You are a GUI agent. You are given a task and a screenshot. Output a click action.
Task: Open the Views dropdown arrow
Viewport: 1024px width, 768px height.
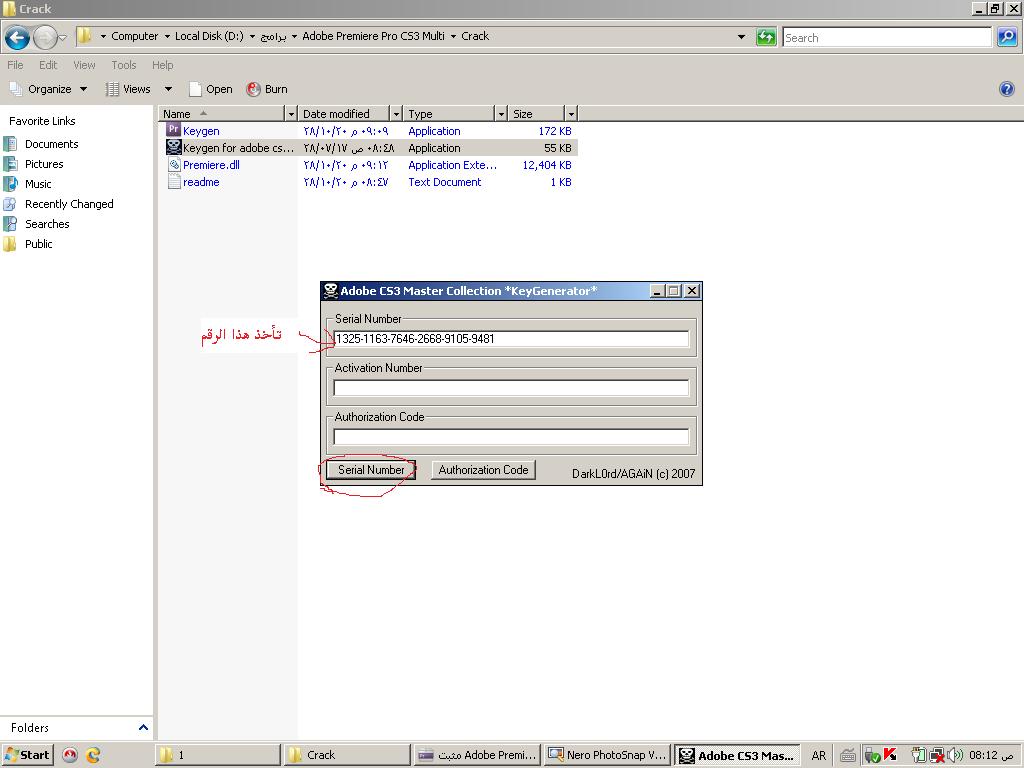168,89
